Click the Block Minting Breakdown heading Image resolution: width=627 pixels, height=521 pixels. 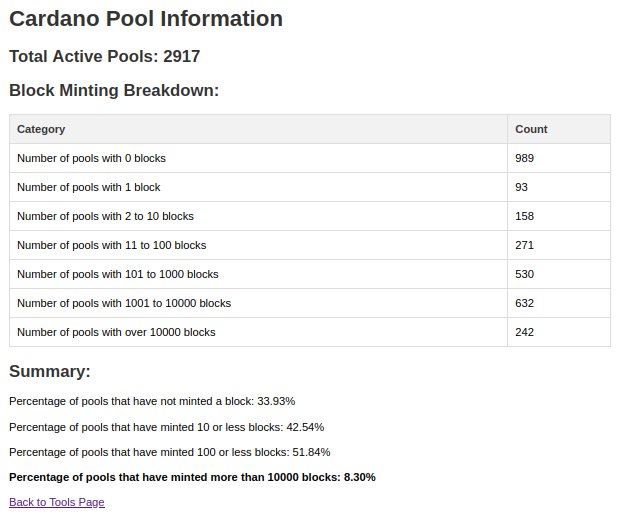[114, 91]
